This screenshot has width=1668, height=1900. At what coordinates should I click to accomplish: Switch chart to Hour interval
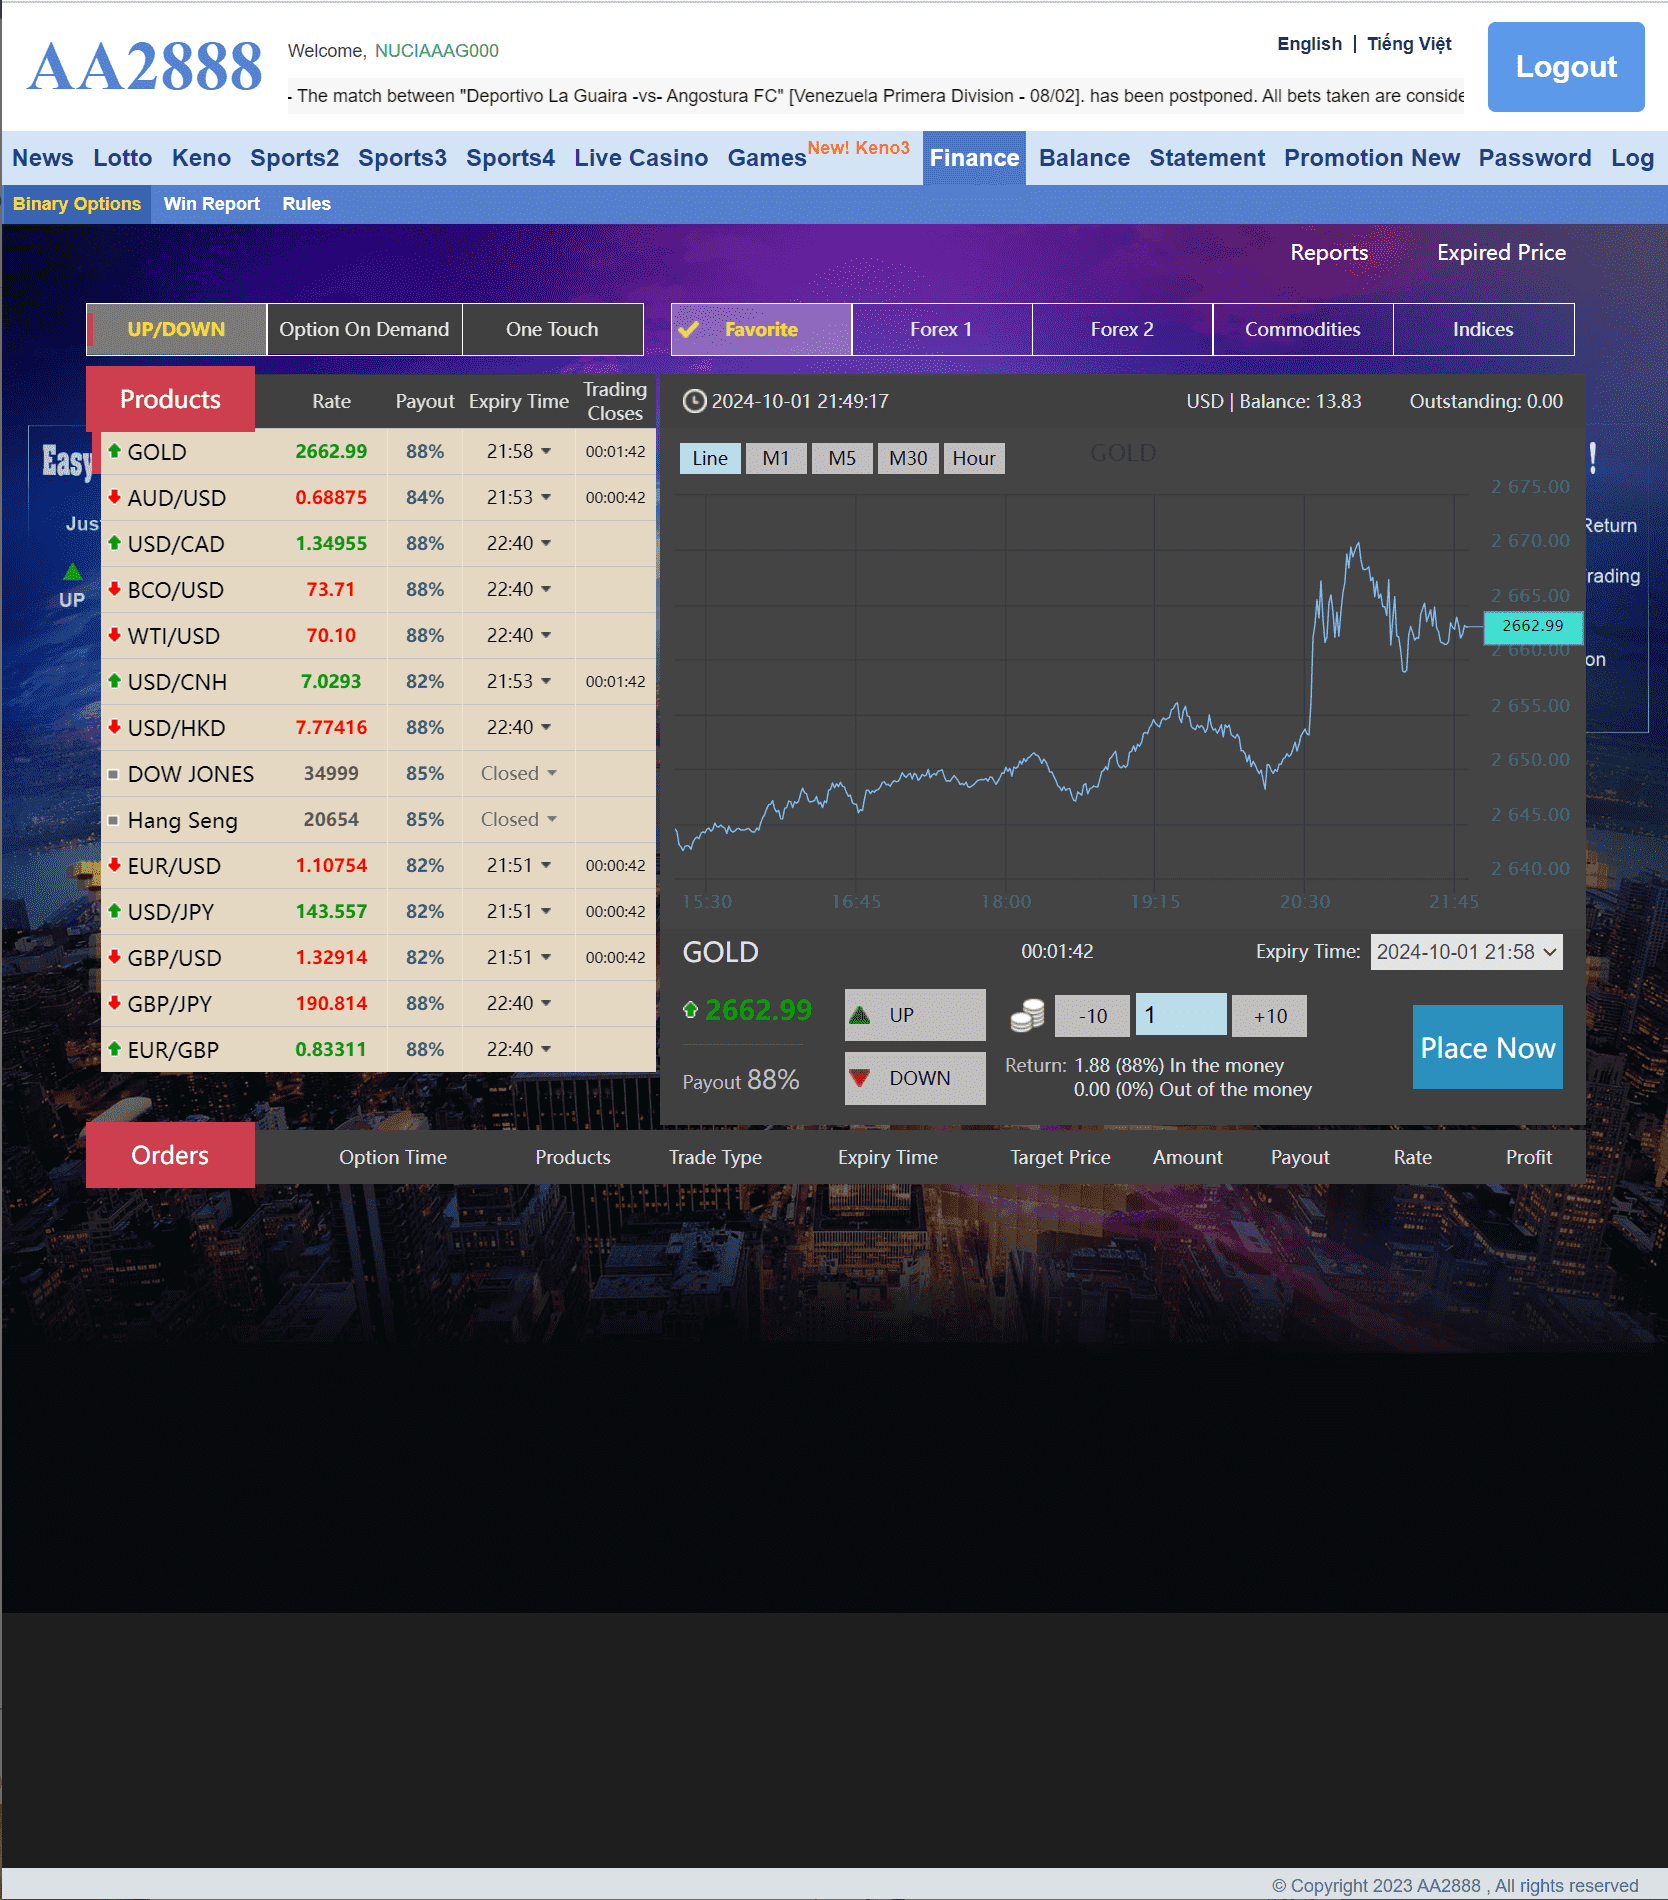(x=974, y=458)
